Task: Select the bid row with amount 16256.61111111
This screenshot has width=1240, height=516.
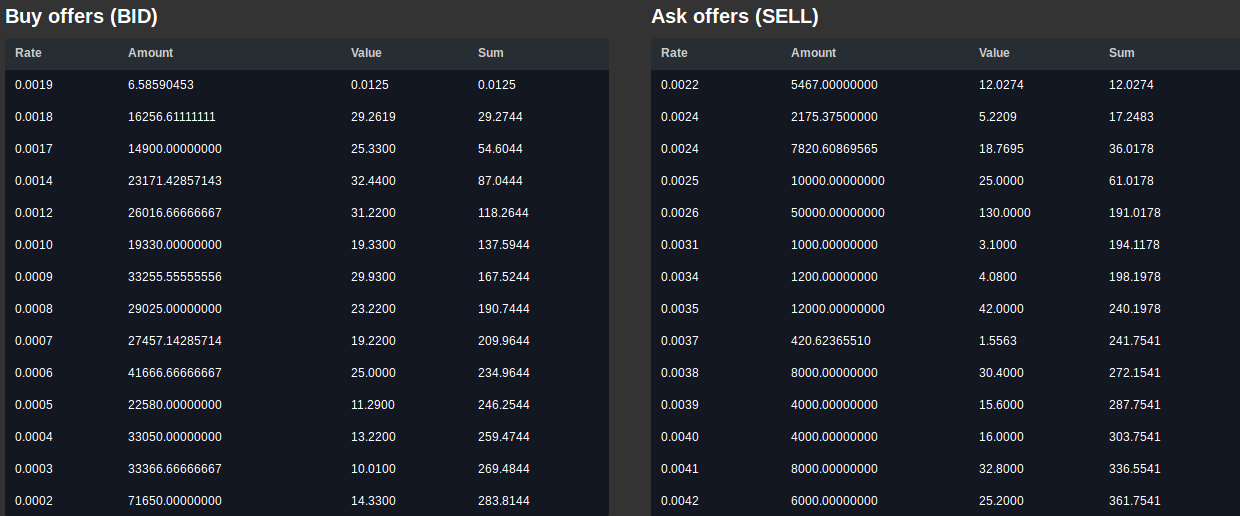Action: [307, 117]
